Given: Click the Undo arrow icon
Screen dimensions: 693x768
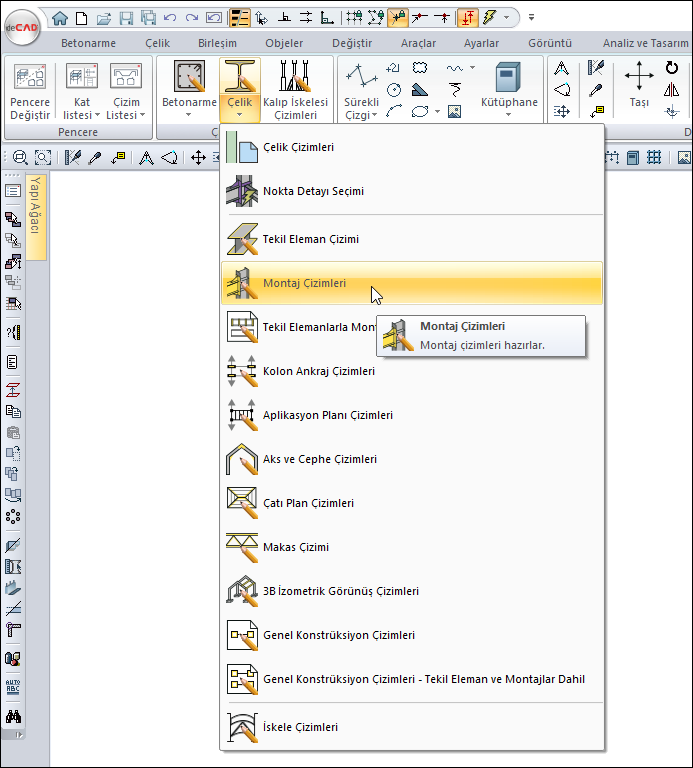Looking at the screenshot, I should point(169,17).
